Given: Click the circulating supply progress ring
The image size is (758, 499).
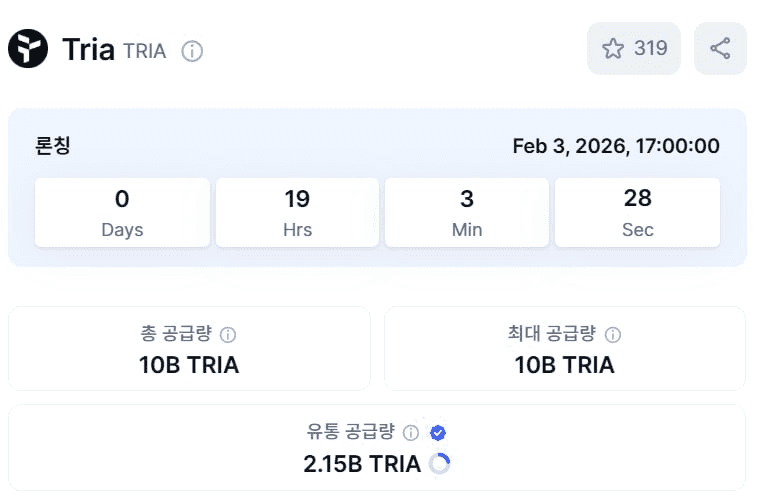Looking at the screenshot, I should pyautogui.click(x=439, y=464).
